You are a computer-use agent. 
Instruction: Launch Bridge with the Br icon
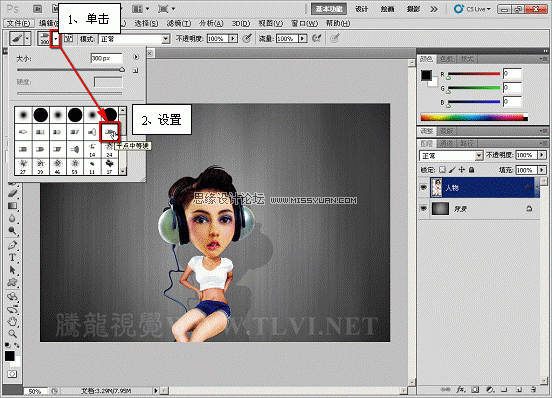[x=37, y=8]
